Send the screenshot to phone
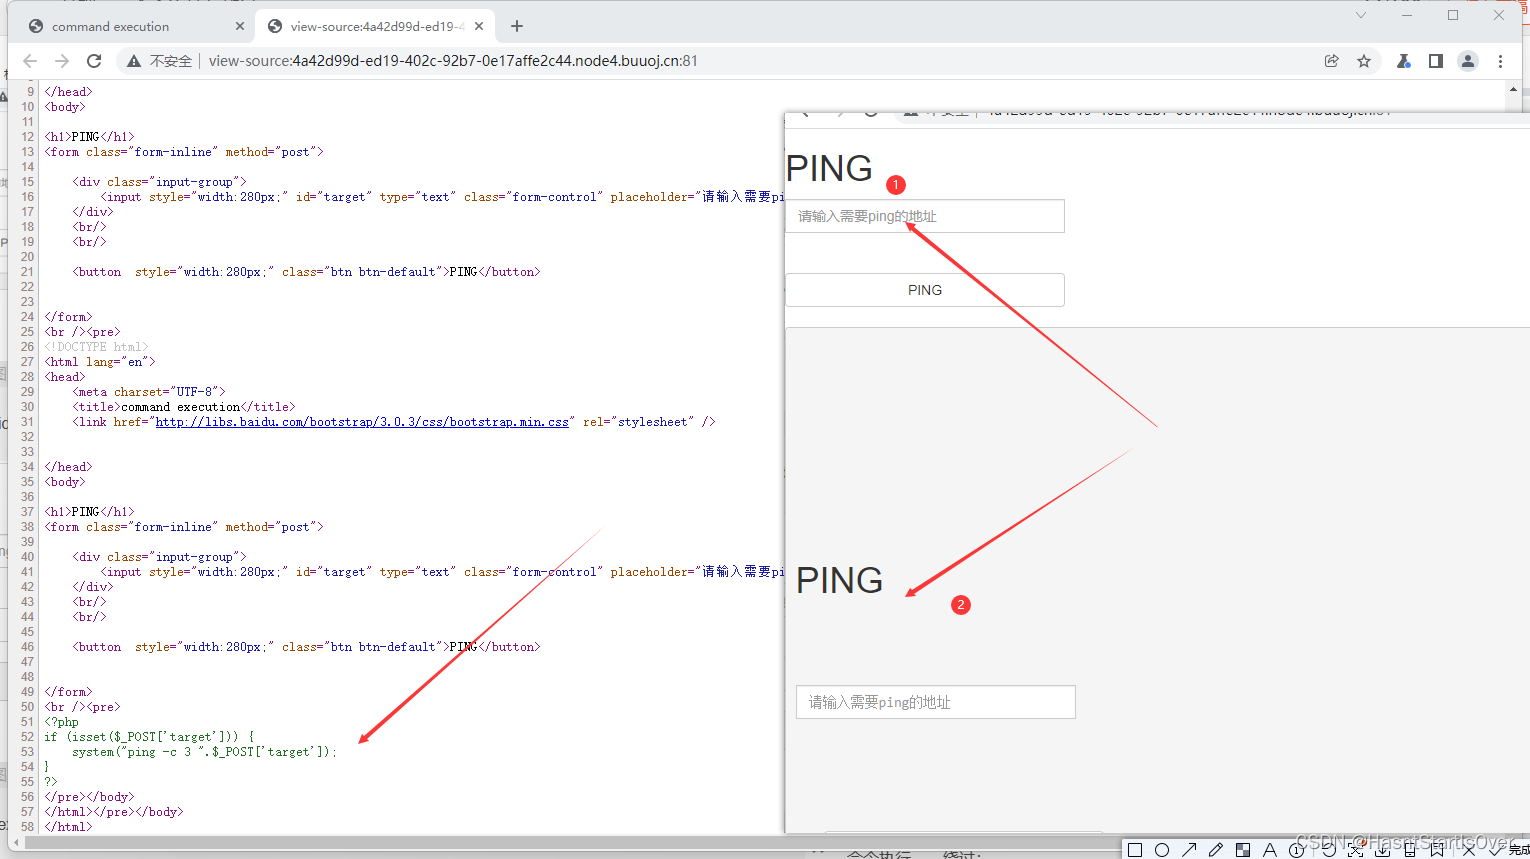 1410,850
